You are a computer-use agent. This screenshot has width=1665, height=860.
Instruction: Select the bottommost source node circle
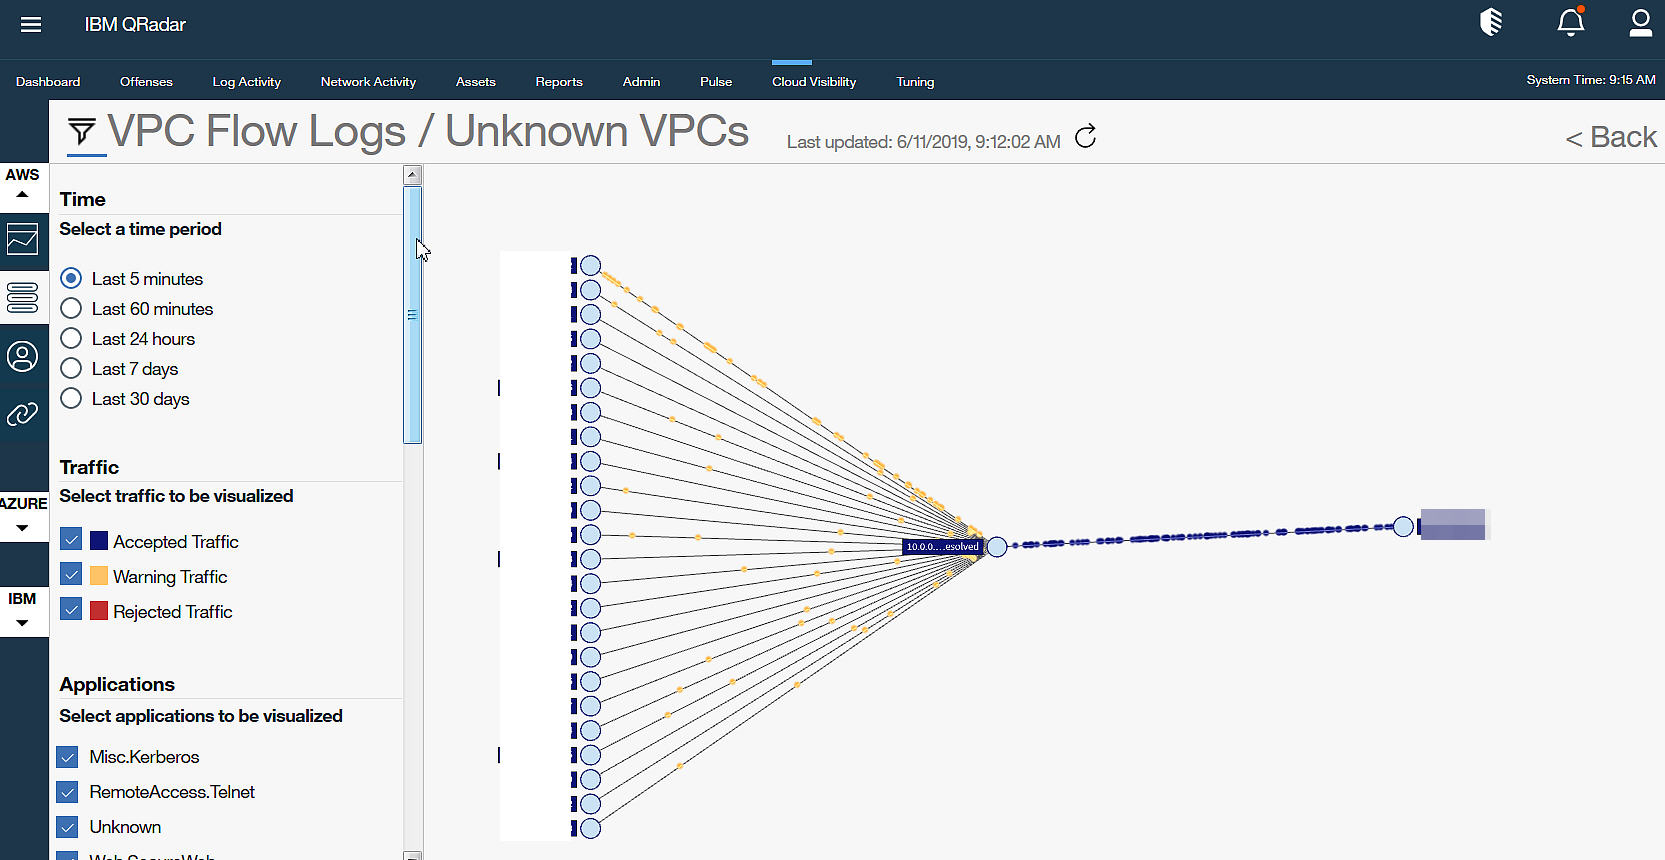pos(591,828)
